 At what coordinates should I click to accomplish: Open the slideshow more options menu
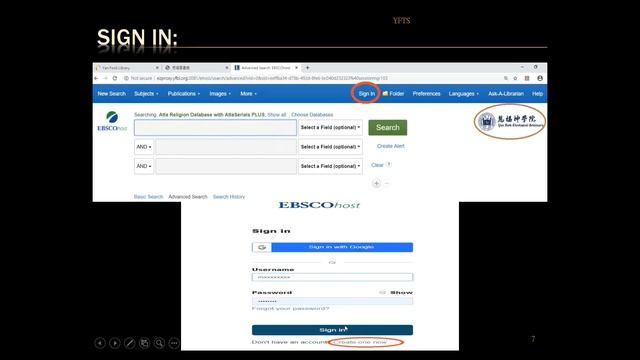coord(174,343)
